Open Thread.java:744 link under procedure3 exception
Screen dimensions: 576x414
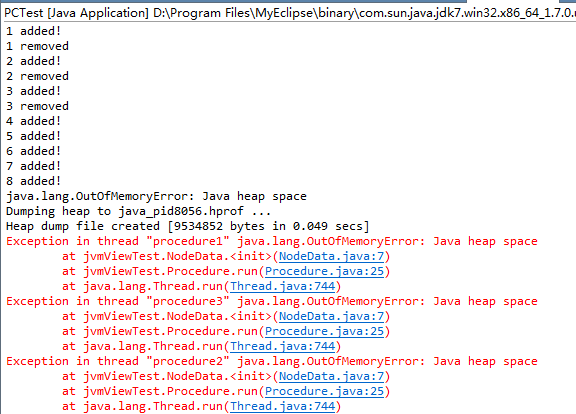pos(283,346)
